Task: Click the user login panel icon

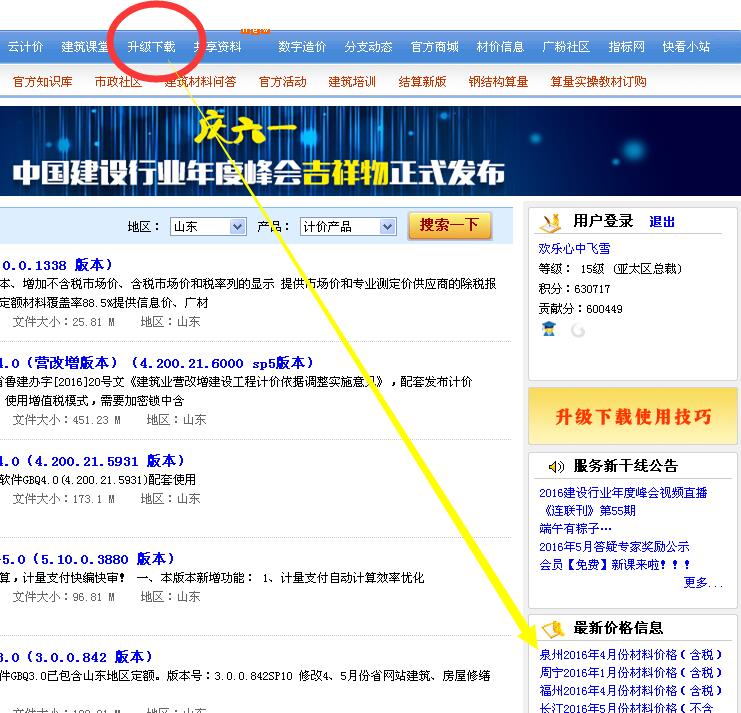Action: point(550,223)
